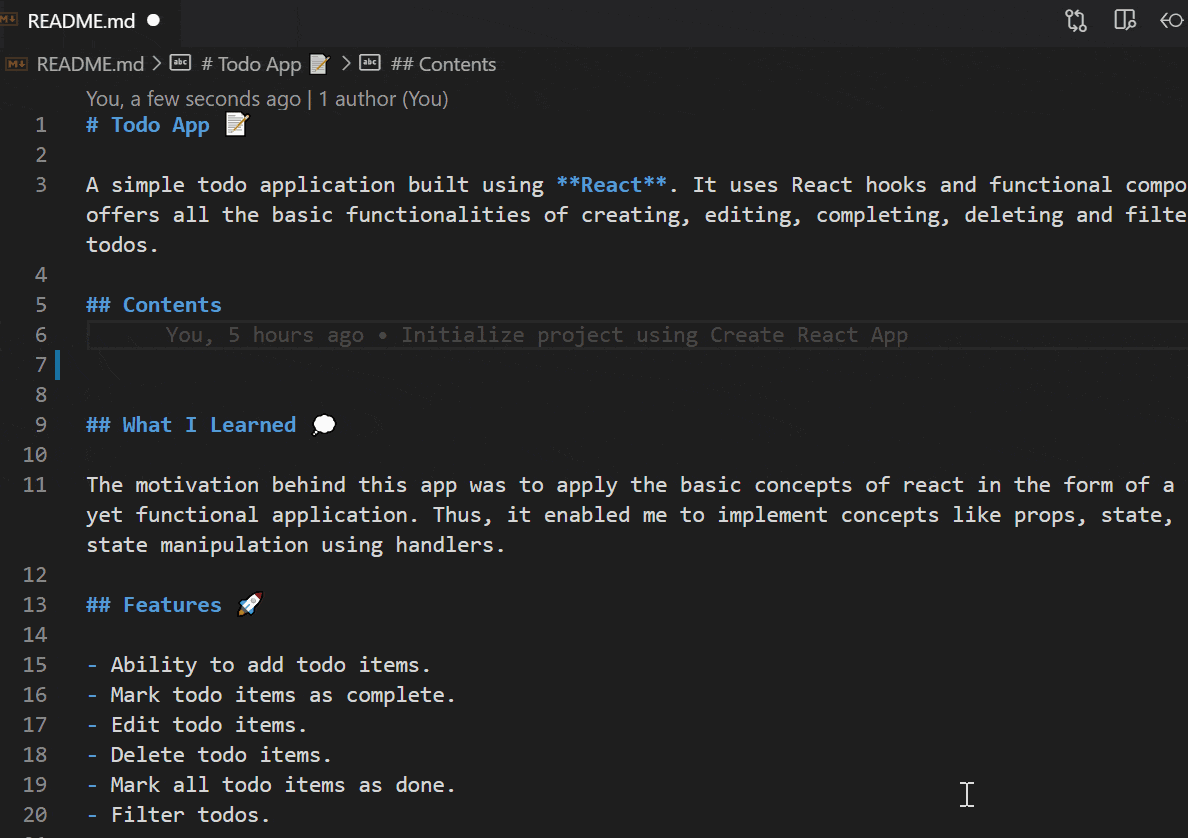Viewport: 1188px width, 838px height.
Task: Expand the '## Contents' breadcrumb
Action: [x=443, y=64]
